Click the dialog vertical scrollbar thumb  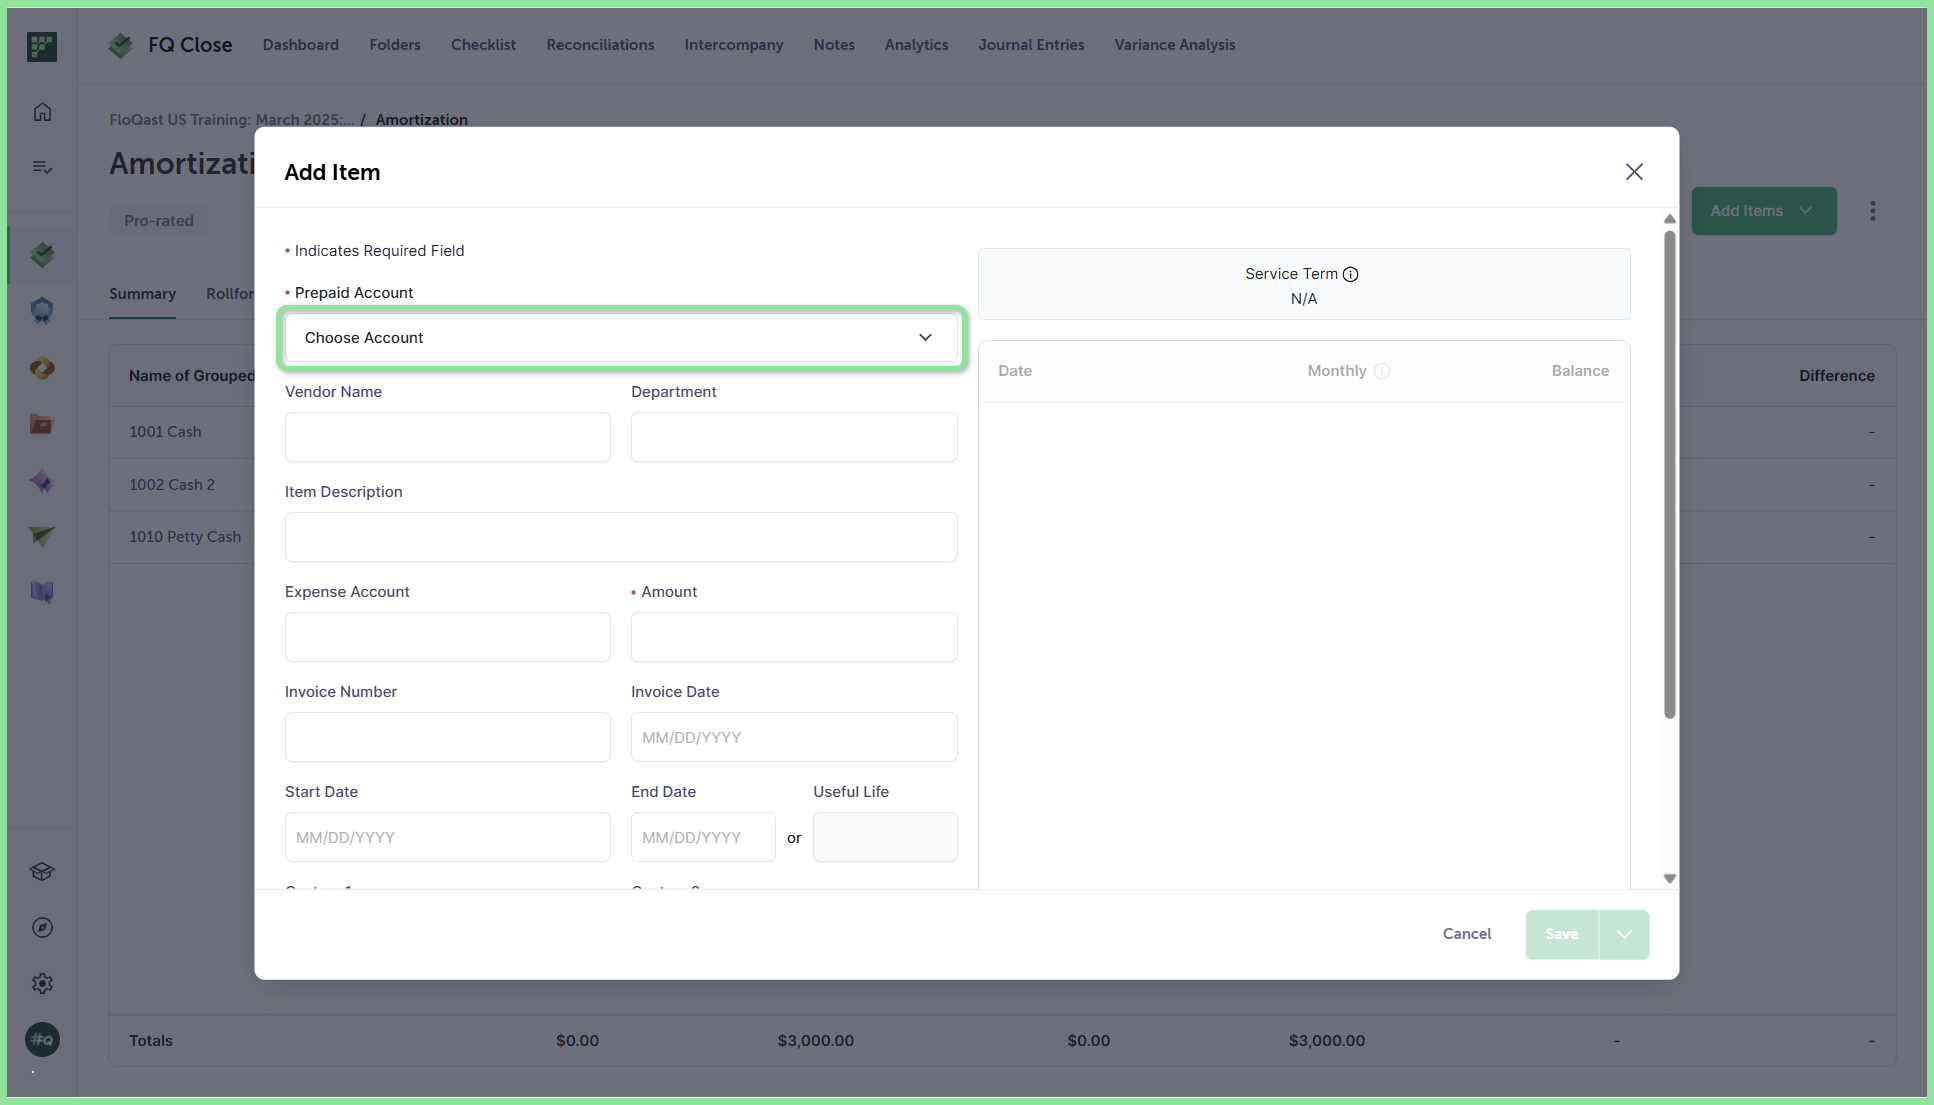tap(1669, 474)
